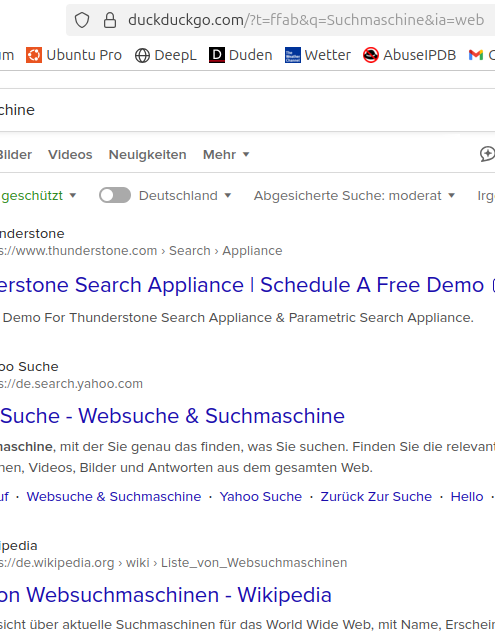The width and height of the screenshot is (495, 638).
Task: Open the chat icon beside the tabs
Action: point(487,154)
